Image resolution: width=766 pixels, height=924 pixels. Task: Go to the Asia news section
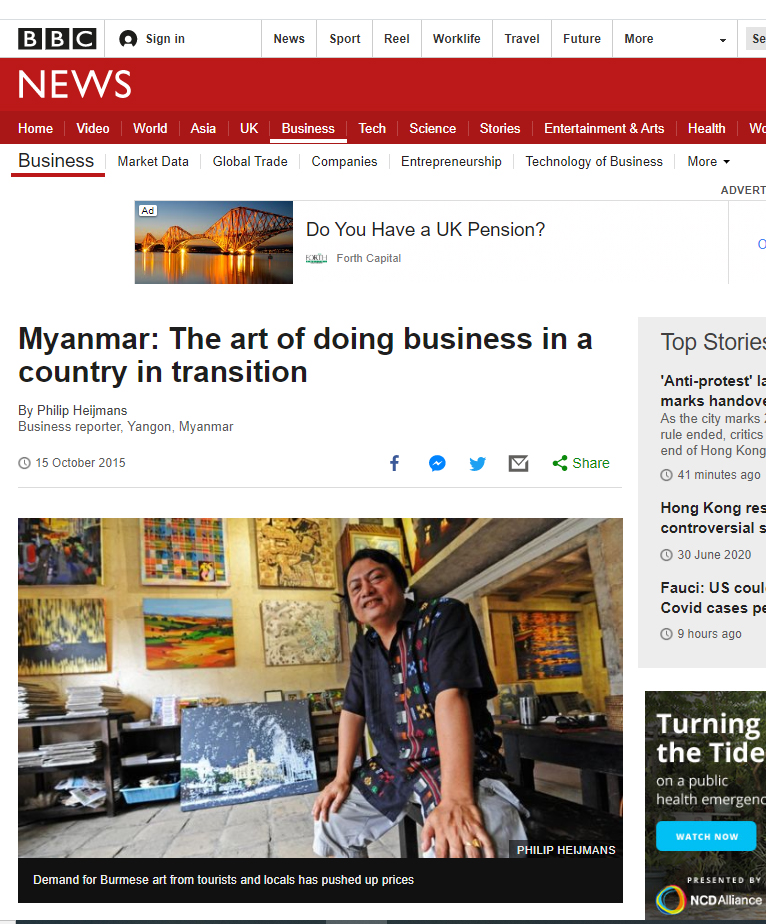click(203, 128)
